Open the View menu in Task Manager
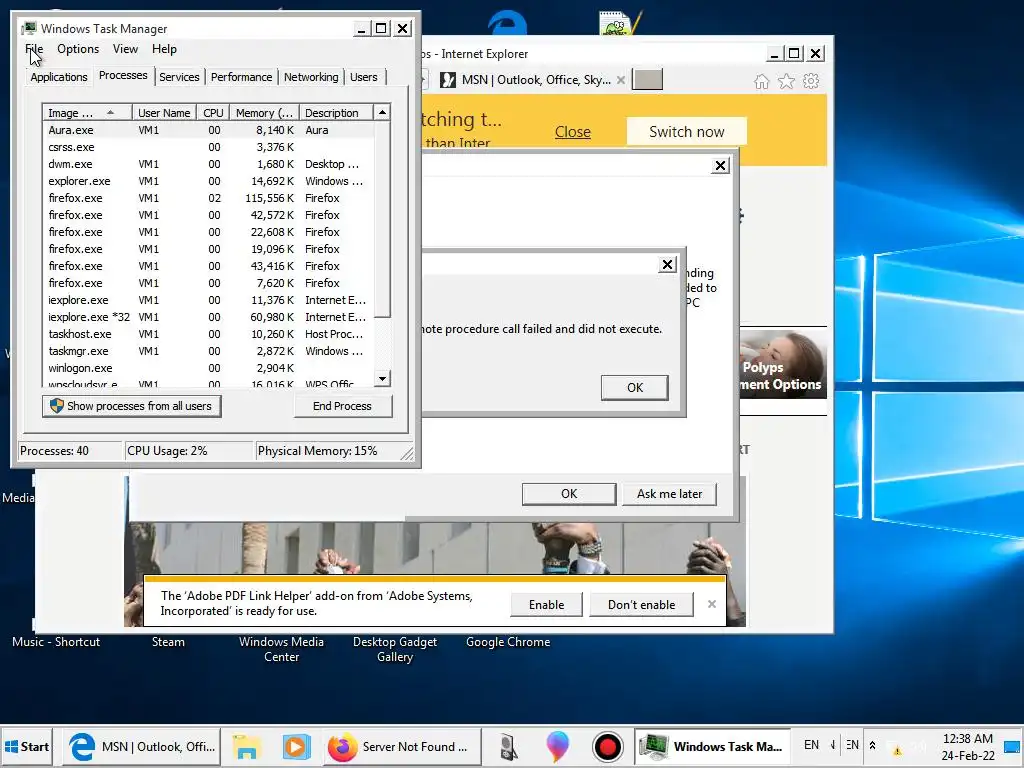 [x=125, y=49]
